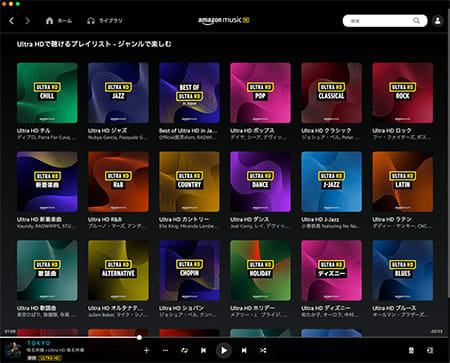
Task: Click the Ultra HD badge in the player
Action: pos(50,358)
